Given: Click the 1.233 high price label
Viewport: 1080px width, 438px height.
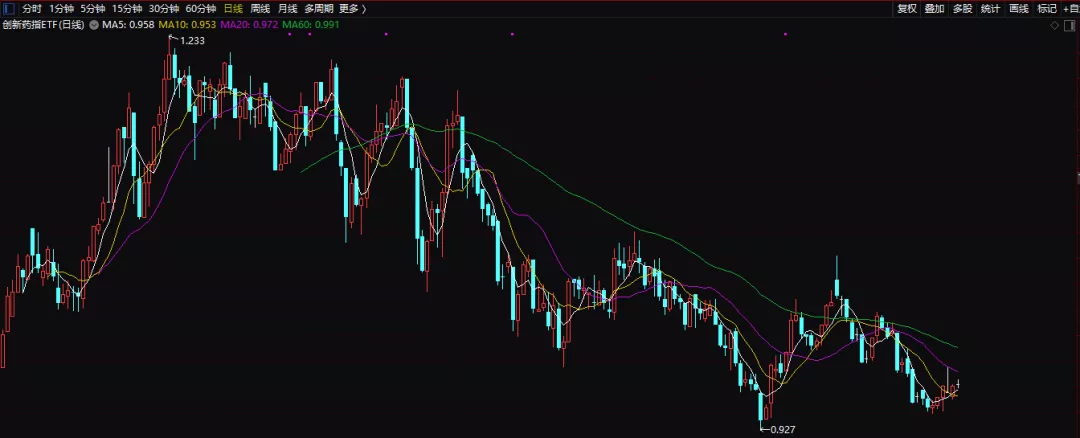Looking at the screenshot, I should point(192,41).
